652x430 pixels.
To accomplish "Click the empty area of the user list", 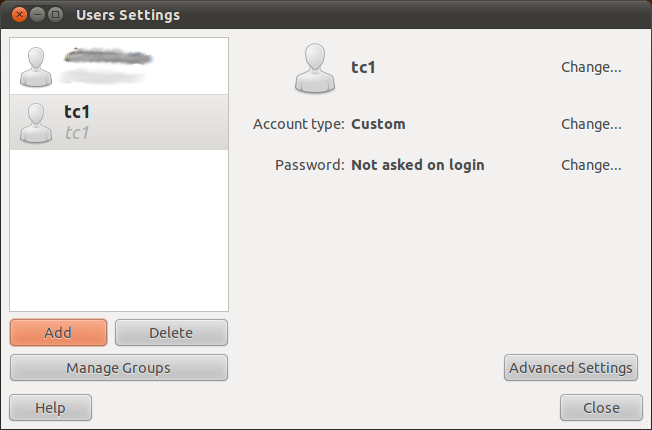I will tap(119, 230).
